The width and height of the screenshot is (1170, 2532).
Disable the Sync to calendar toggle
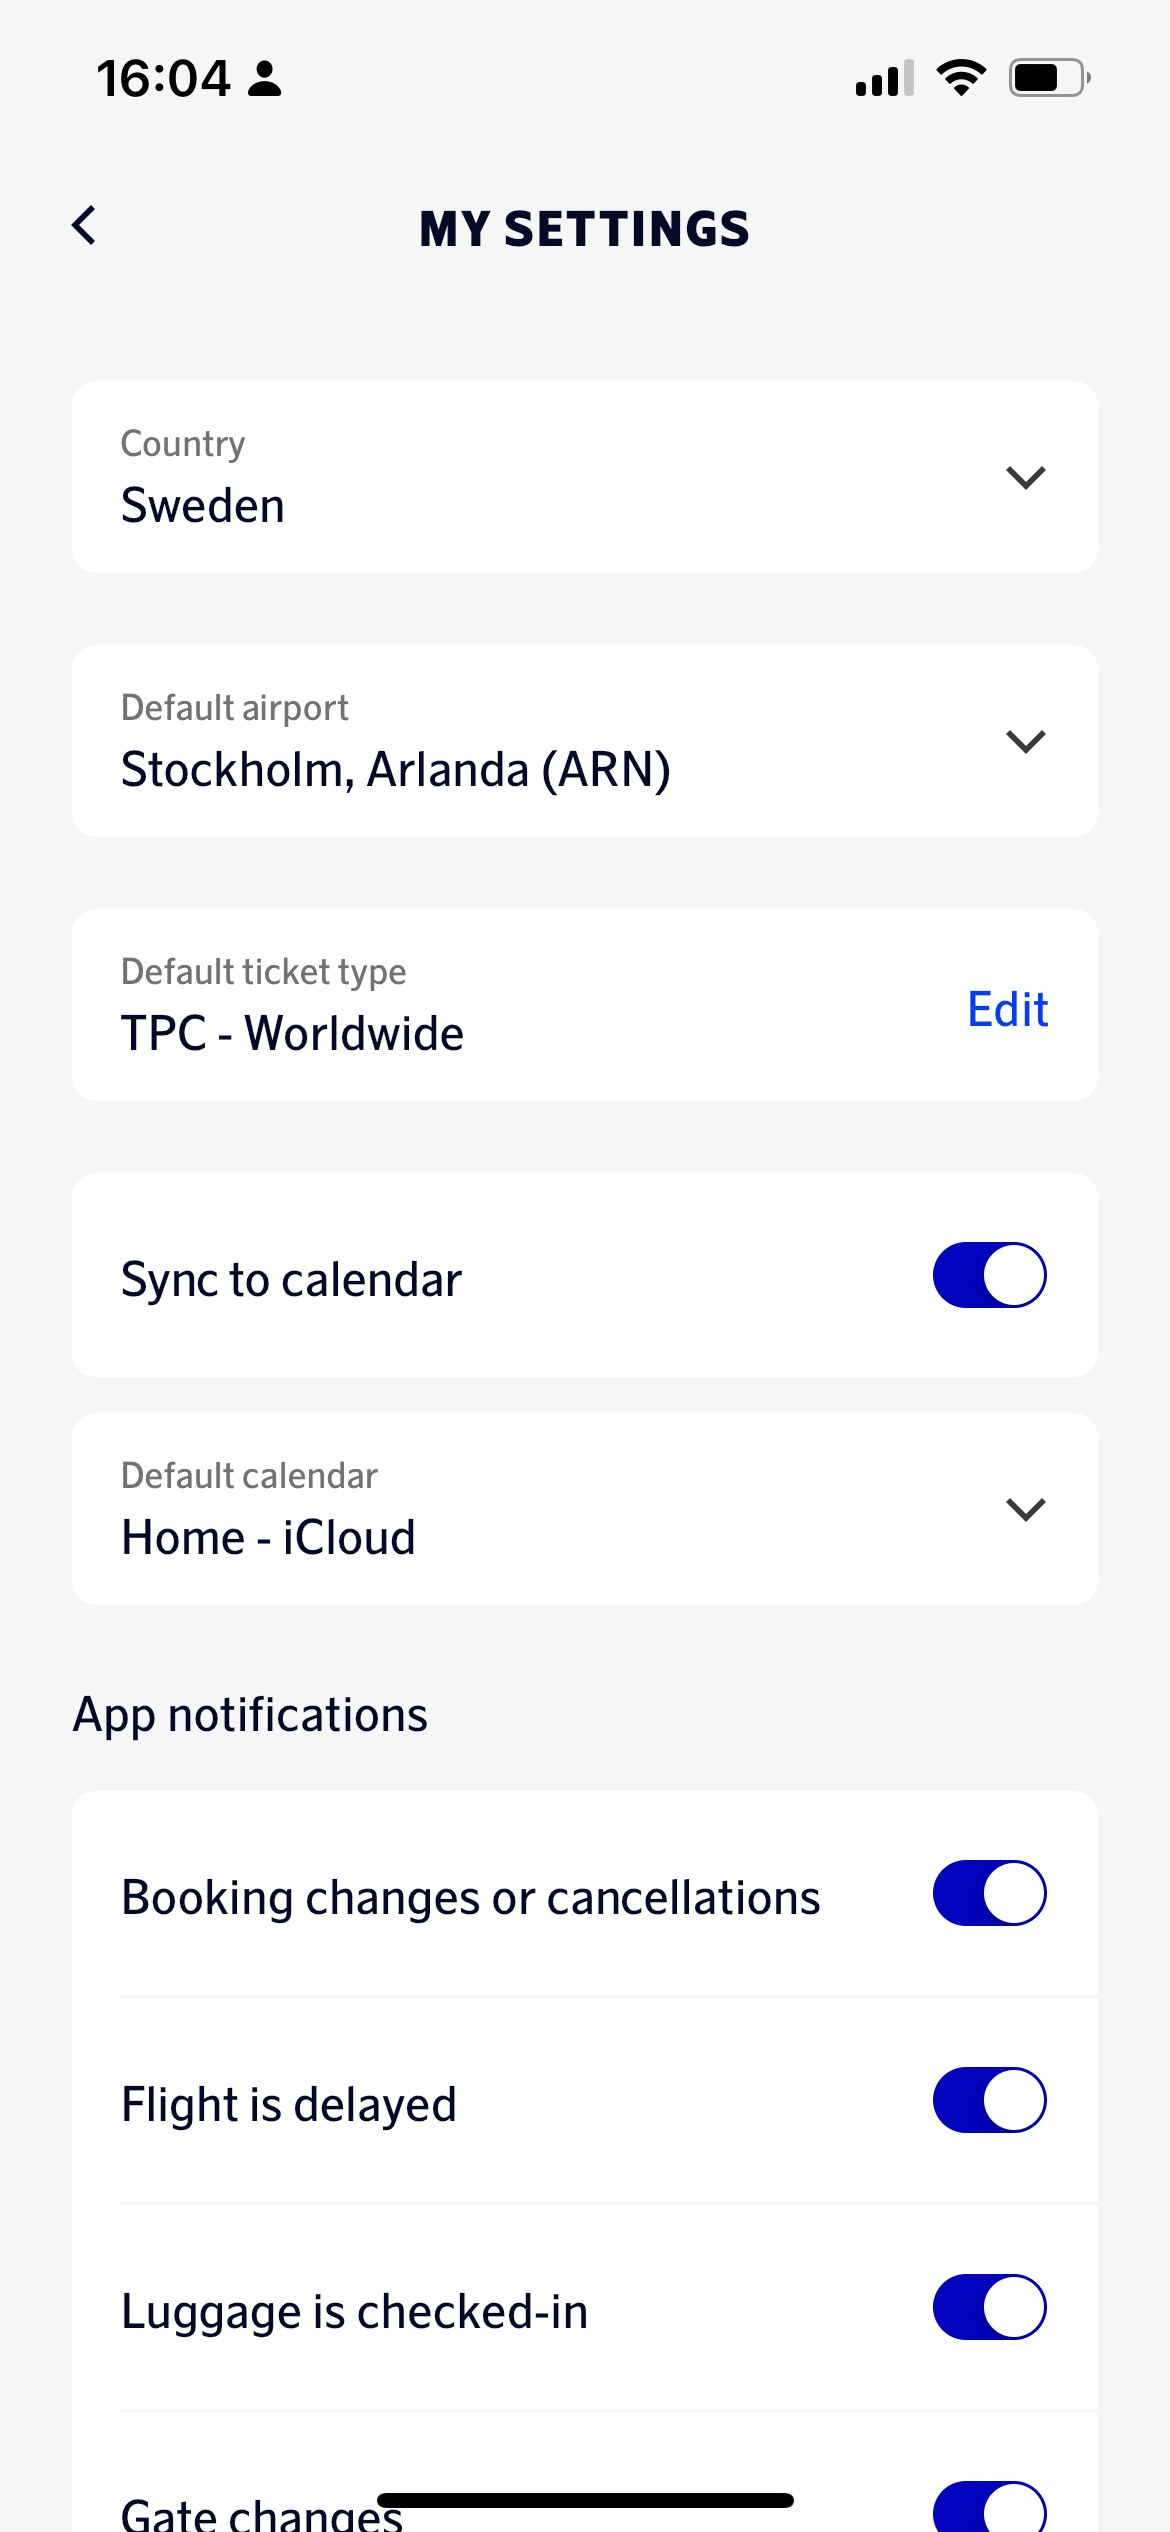tap(989, 1275)
